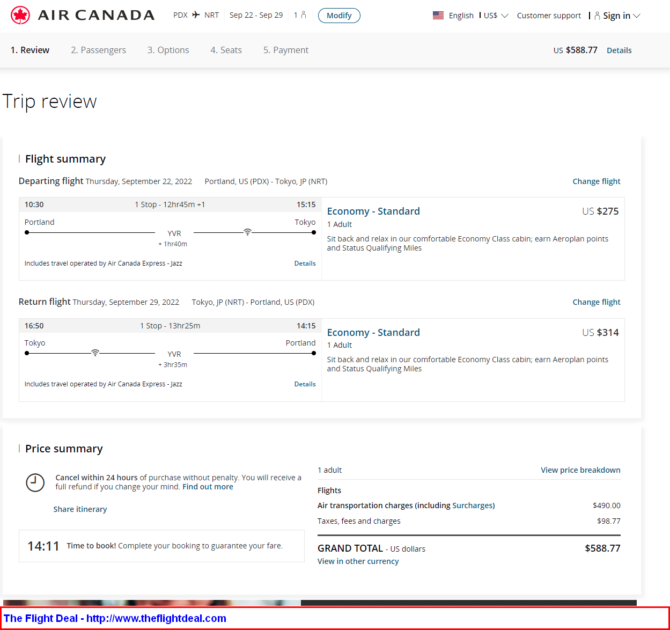This screenshot has height=630, width=670.
Task: Click the YVR stop on departing flight
Action: pyautogui.click(x=174, y=233)
